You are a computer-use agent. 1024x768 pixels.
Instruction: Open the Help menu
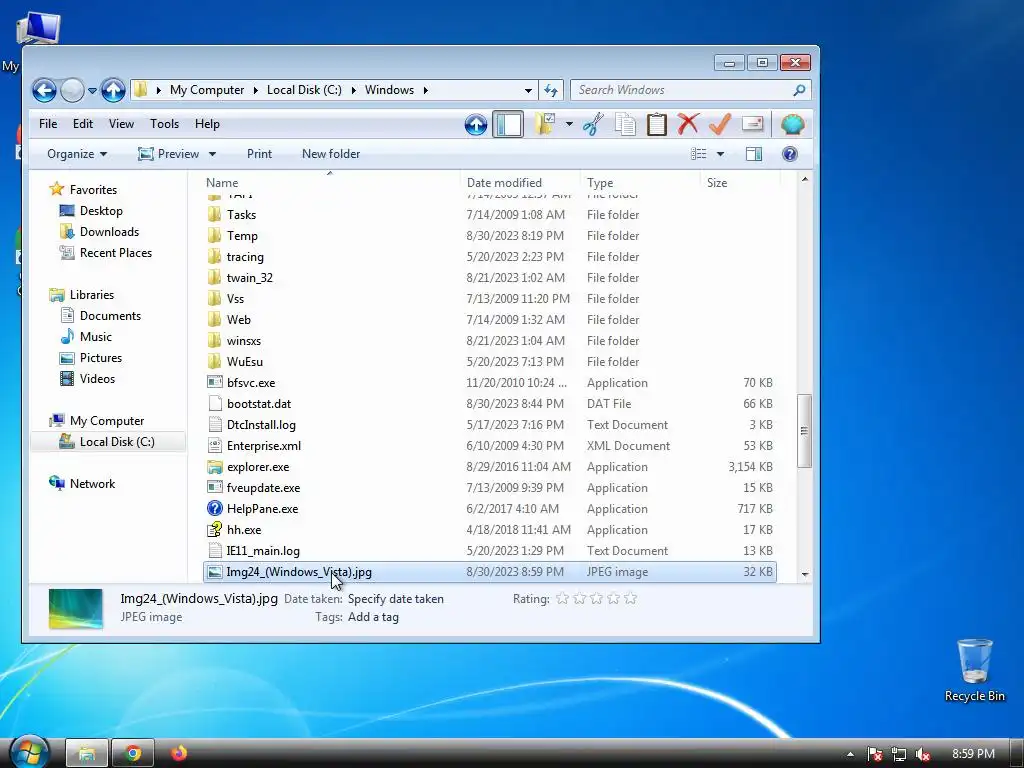point(207,124)
